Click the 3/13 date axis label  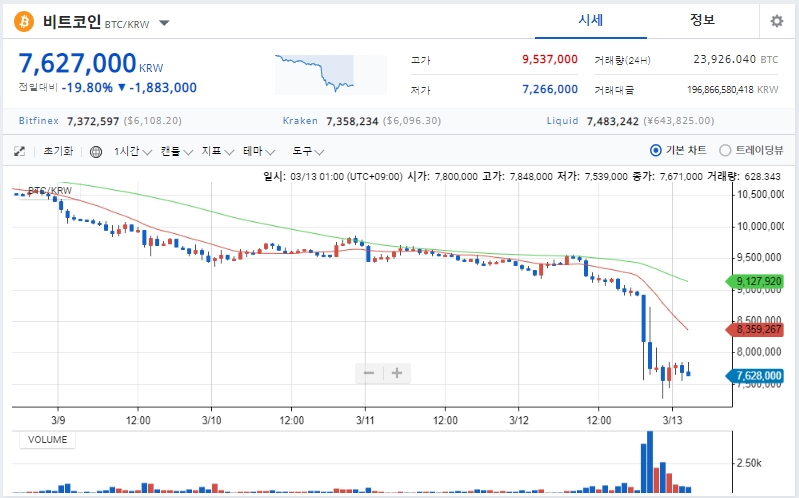pyautogui.click(x=672, y=421)
